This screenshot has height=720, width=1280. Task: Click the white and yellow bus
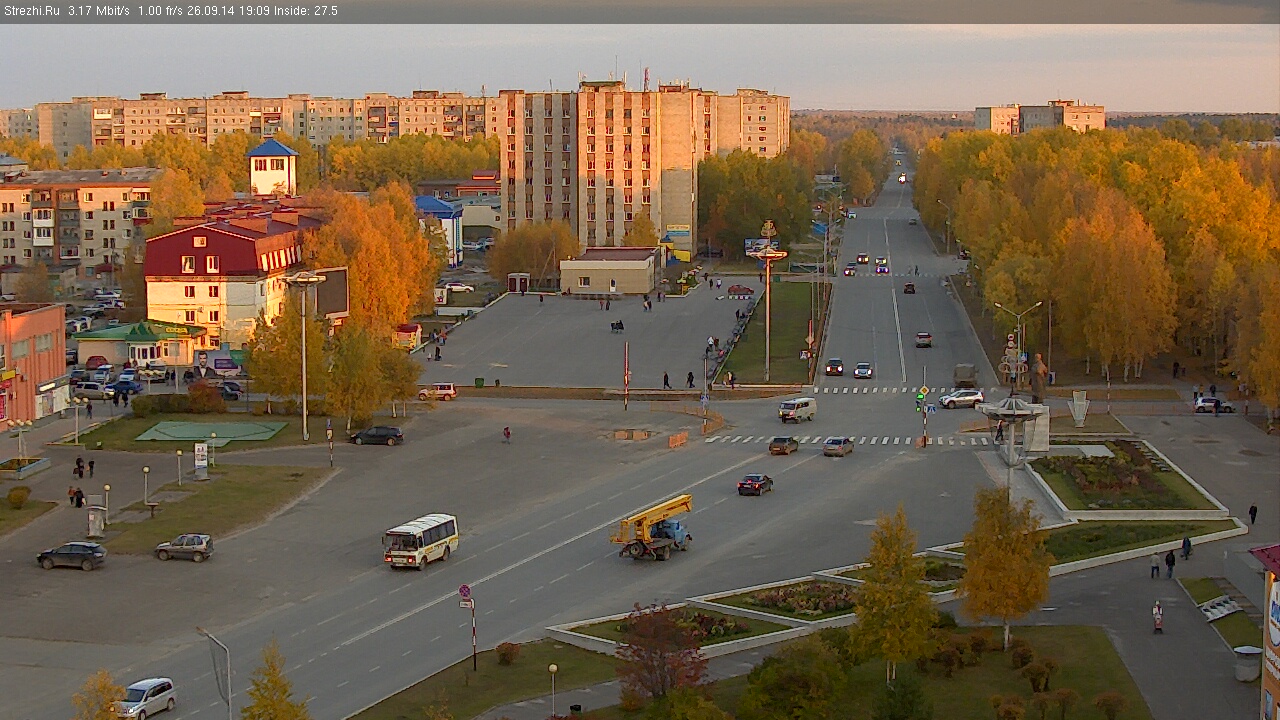pos(421,540)
